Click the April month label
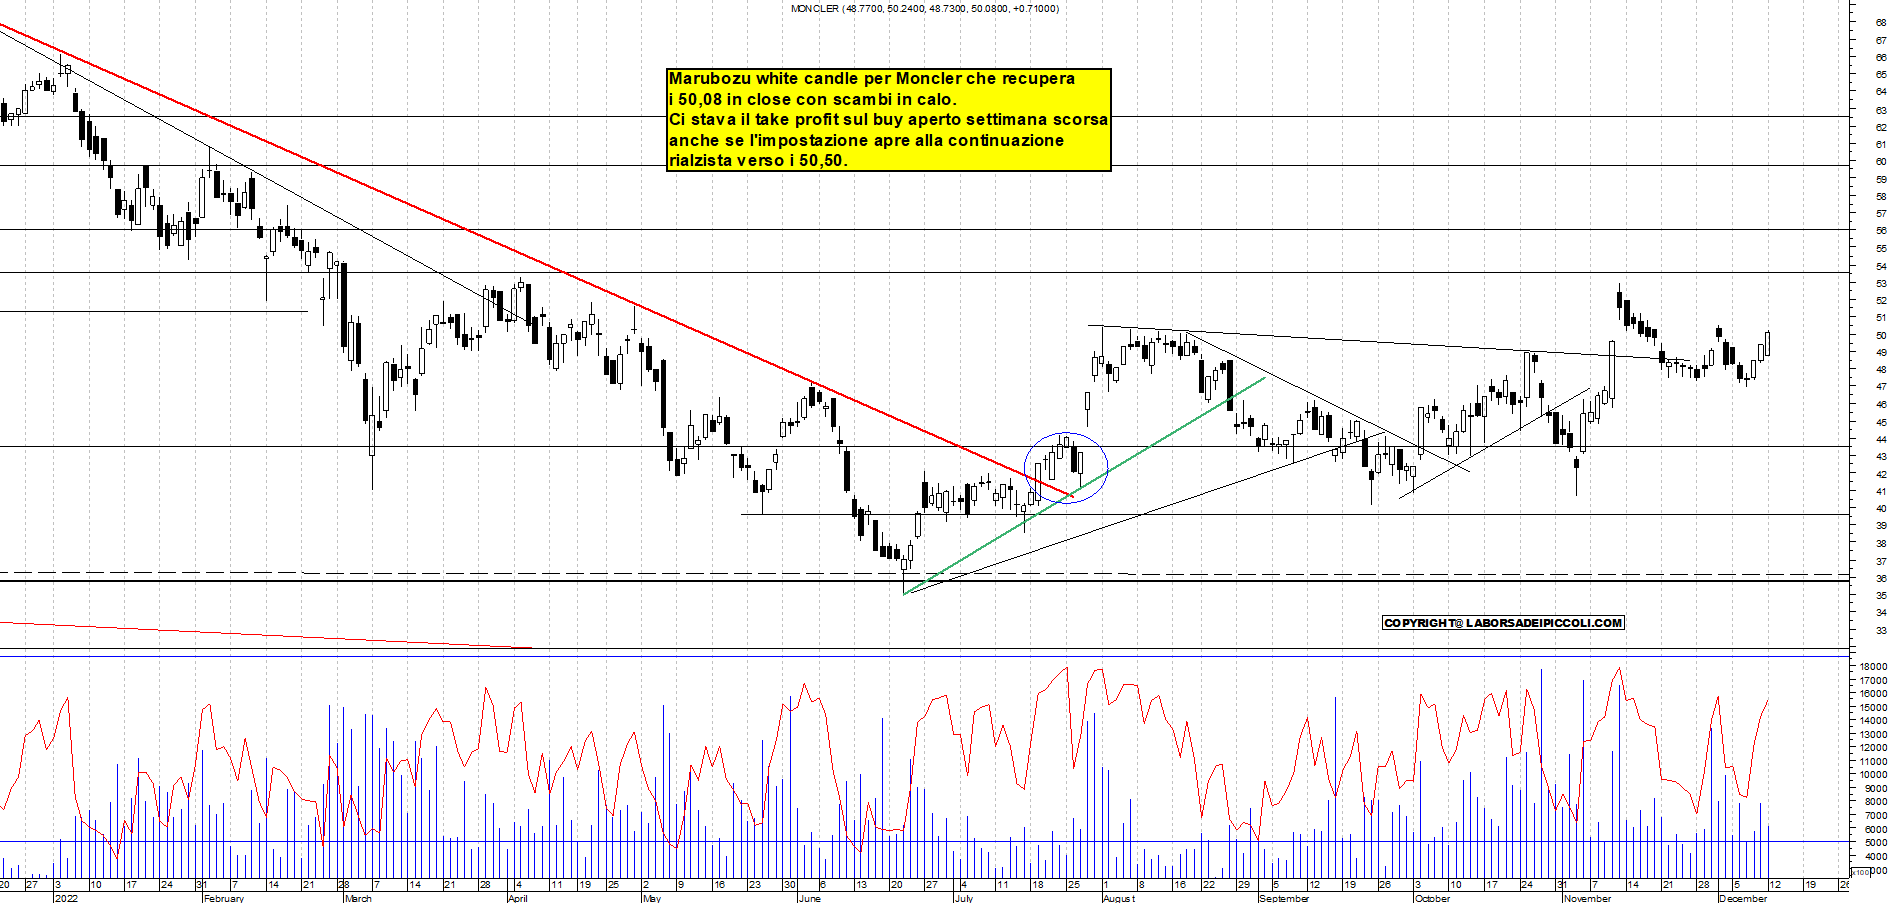 click(x=517, y=898)
